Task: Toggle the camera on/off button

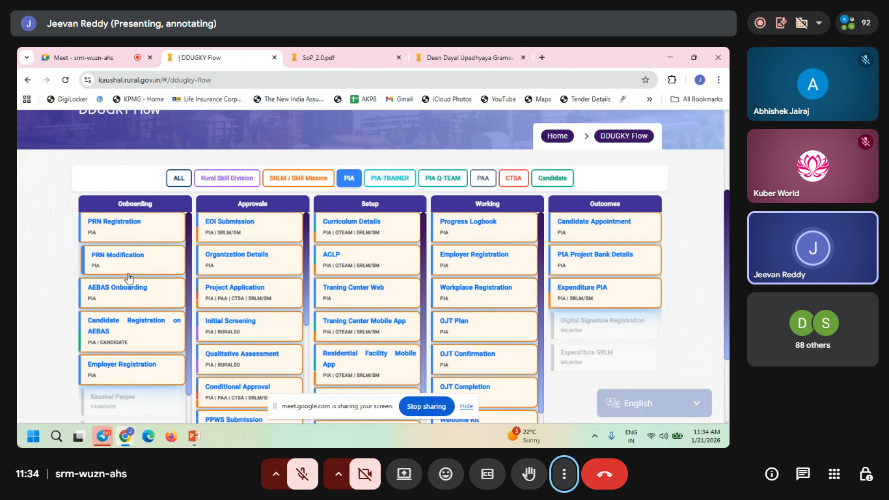Action: [364, 473]
